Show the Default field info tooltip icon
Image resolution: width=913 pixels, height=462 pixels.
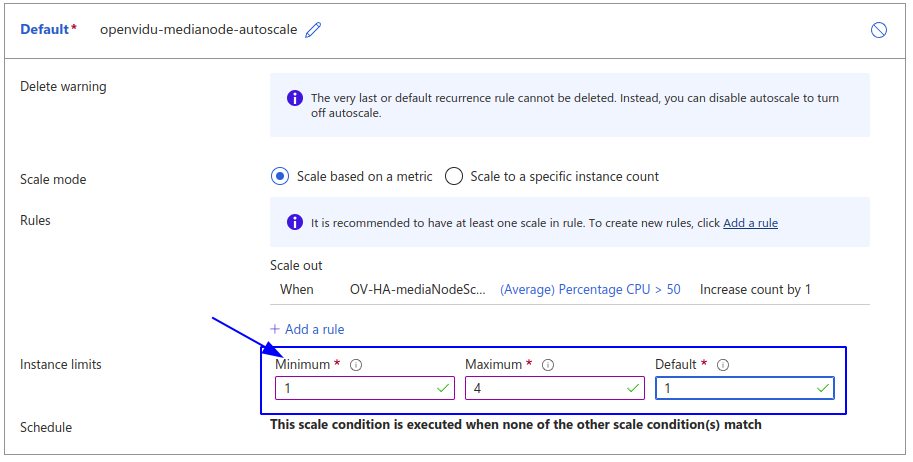coord(723,365)
